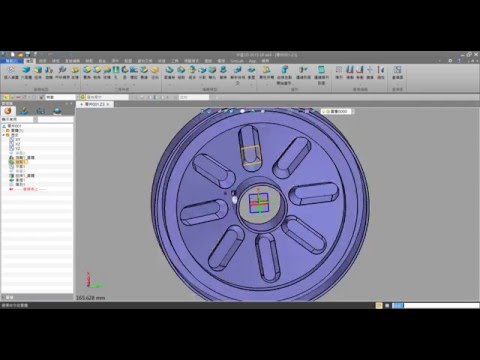Select the Thread feature tool

tap(134, 72)
